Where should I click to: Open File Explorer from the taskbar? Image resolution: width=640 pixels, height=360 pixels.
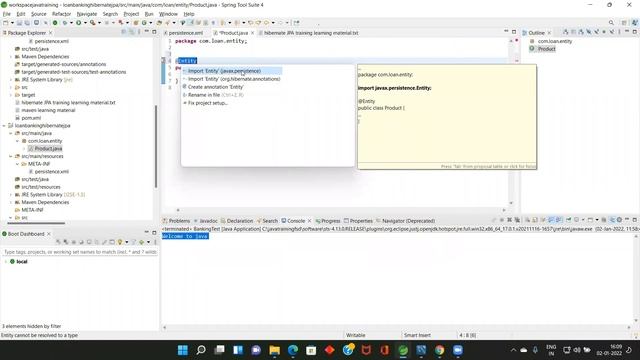click(274, 350)
